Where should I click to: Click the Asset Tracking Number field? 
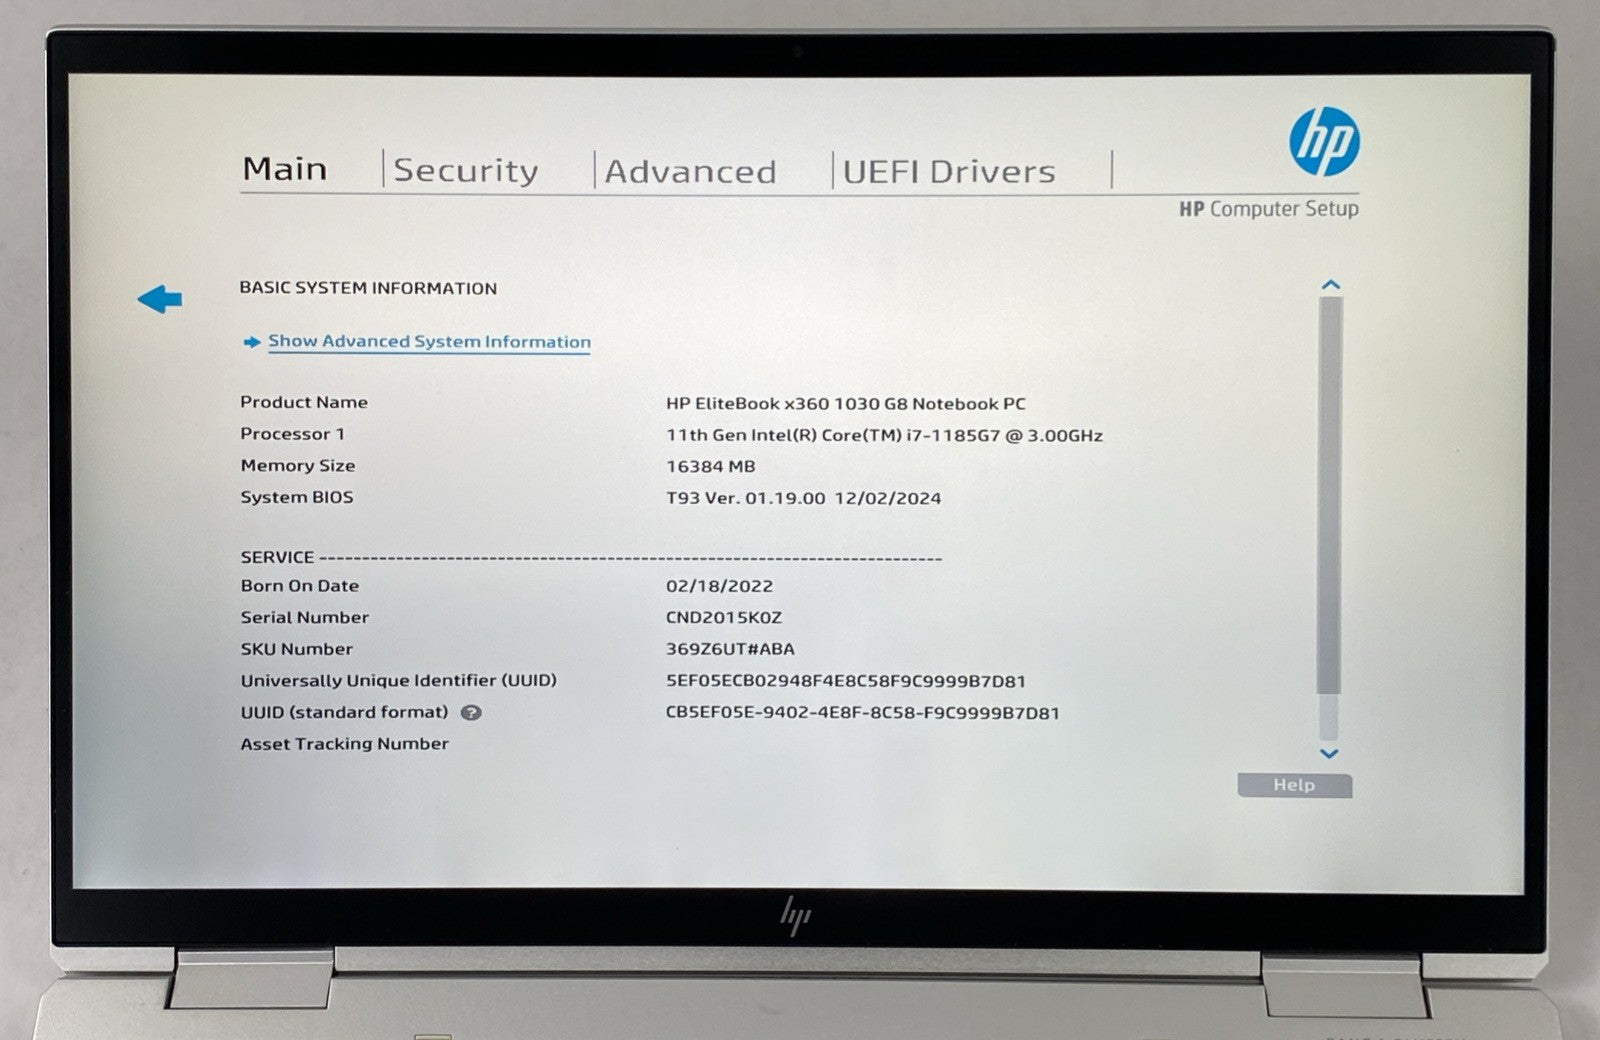(343, 743)
